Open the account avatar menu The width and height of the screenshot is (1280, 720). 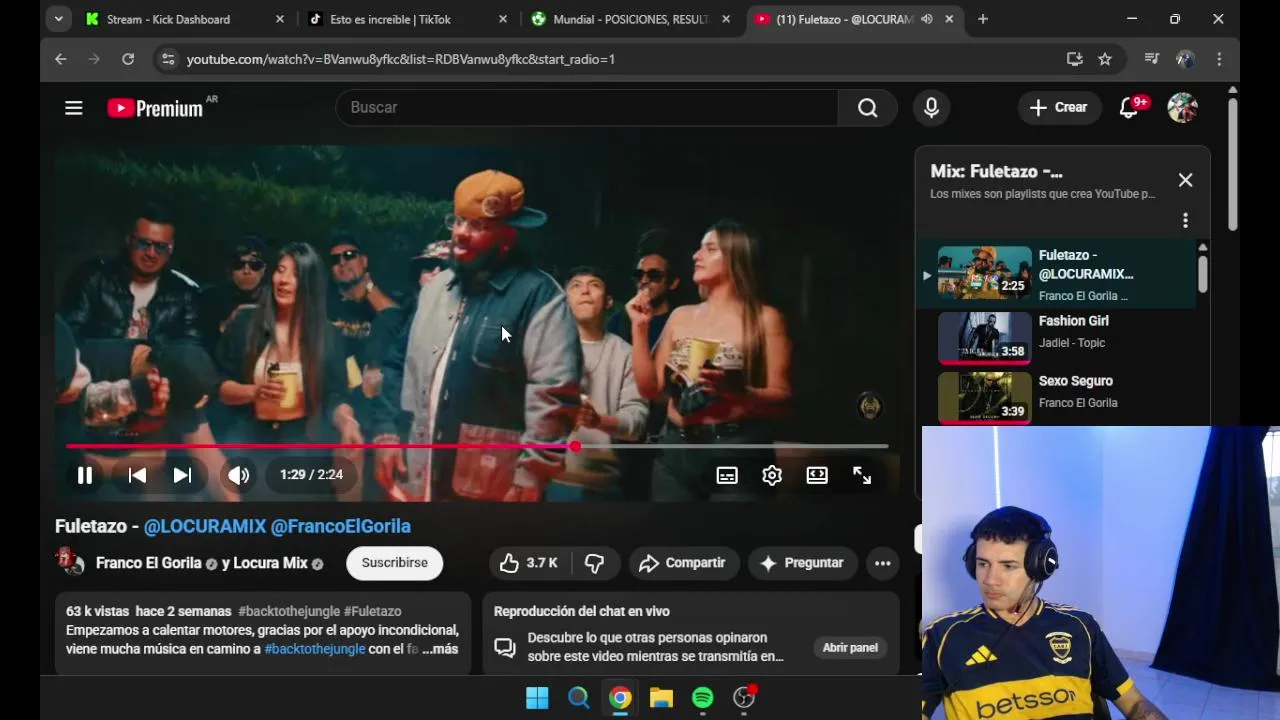pos(1182,107)
